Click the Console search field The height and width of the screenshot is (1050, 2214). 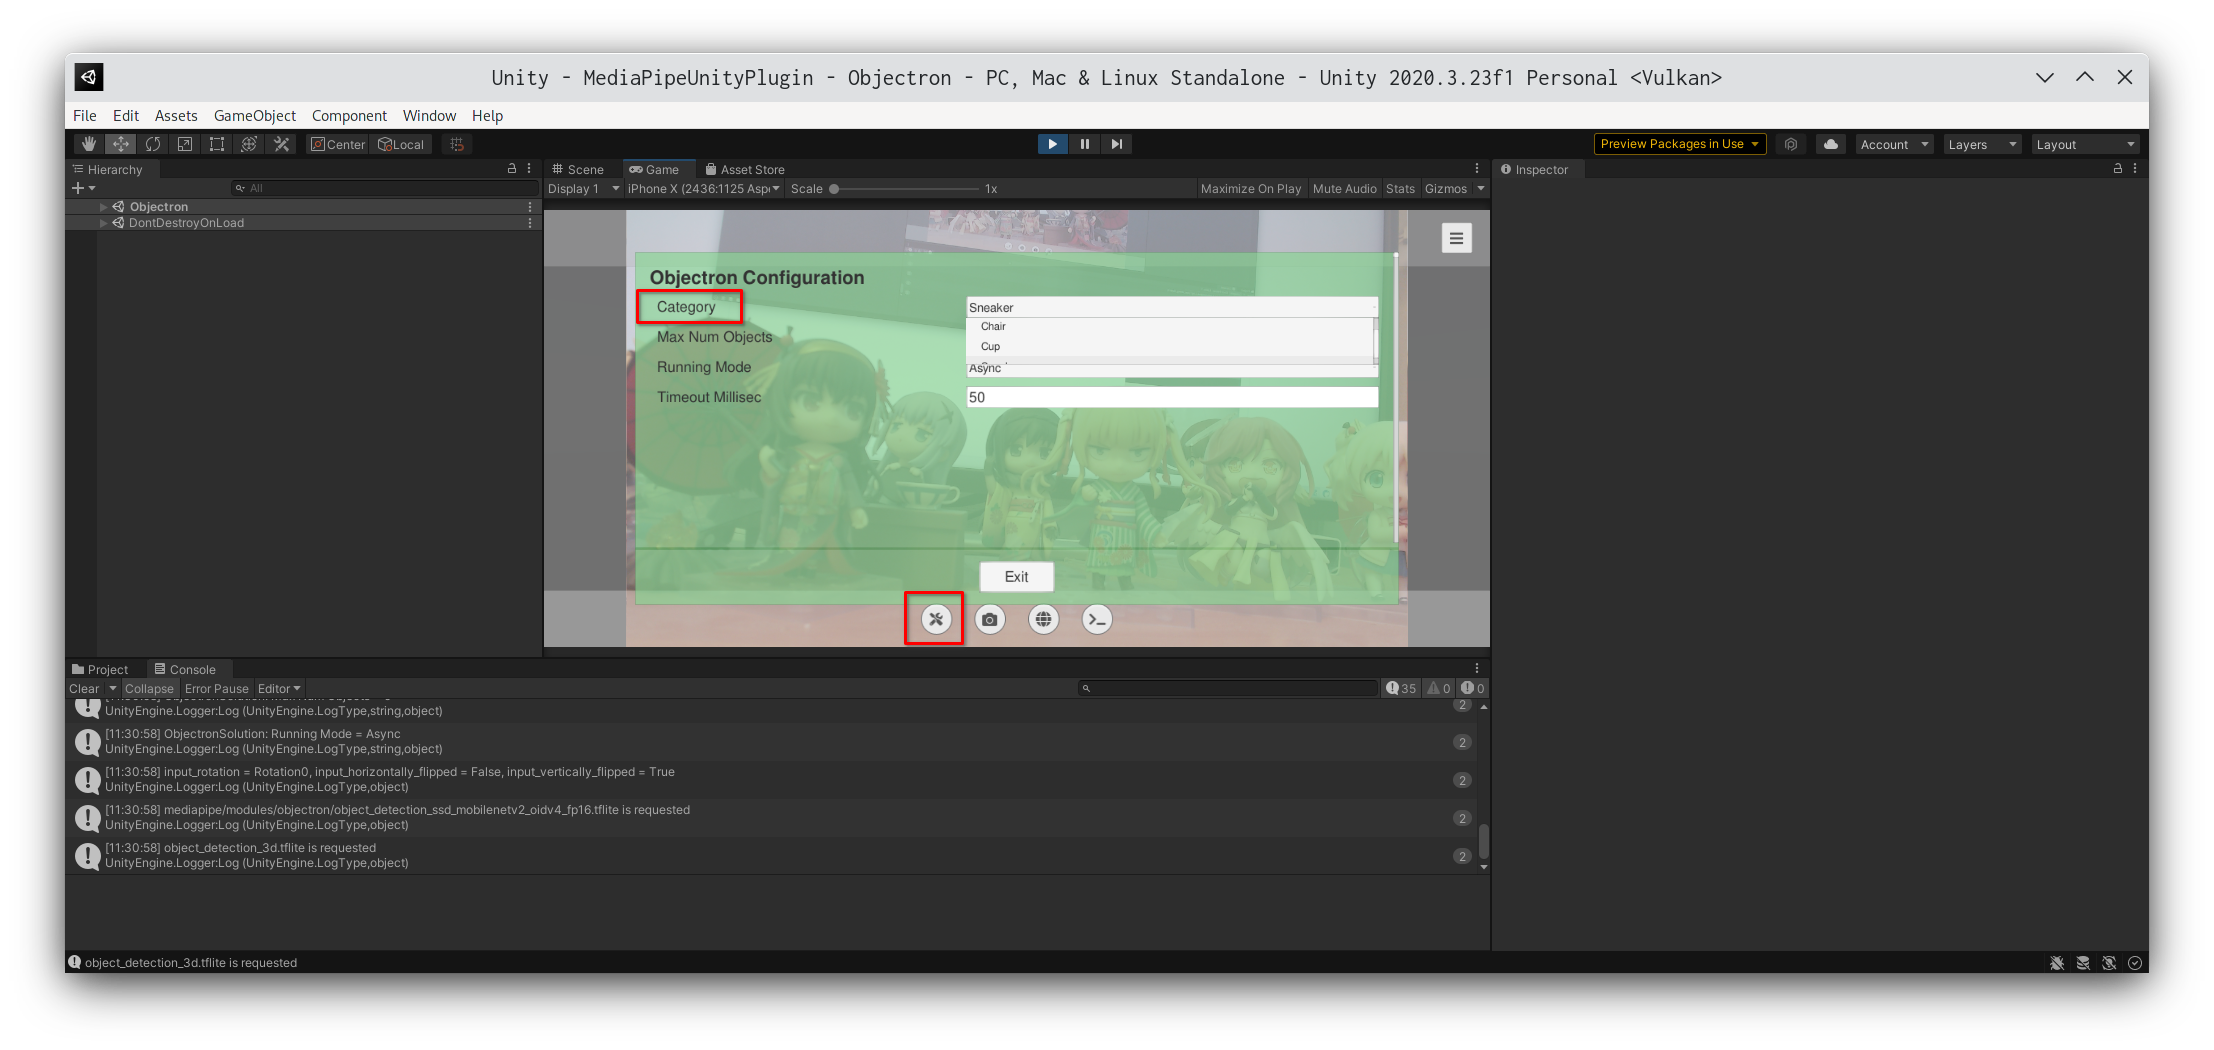tap(1228, 688)
